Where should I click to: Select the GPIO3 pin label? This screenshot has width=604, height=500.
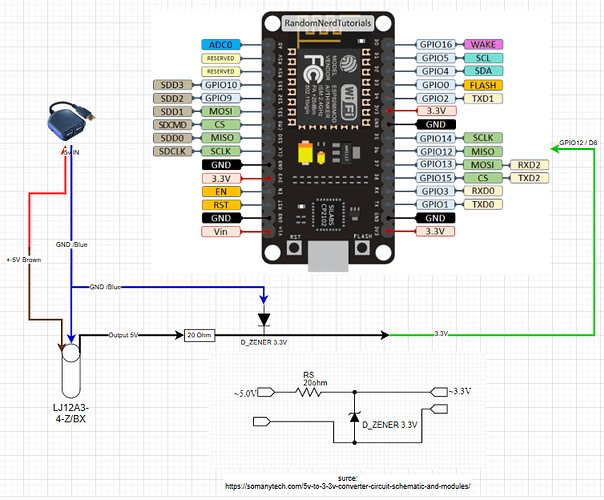click(x=435, y=191)
